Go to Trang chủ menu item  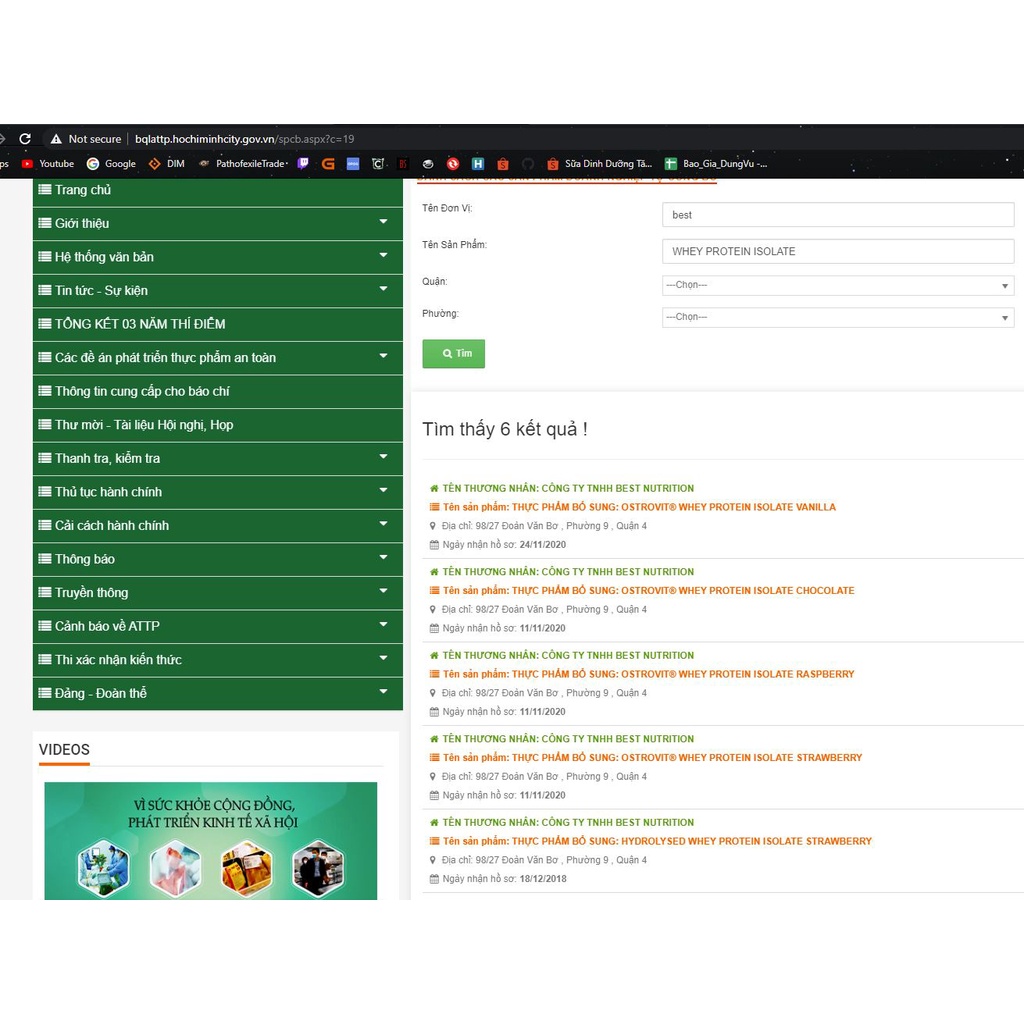click(x=83, y=190)
